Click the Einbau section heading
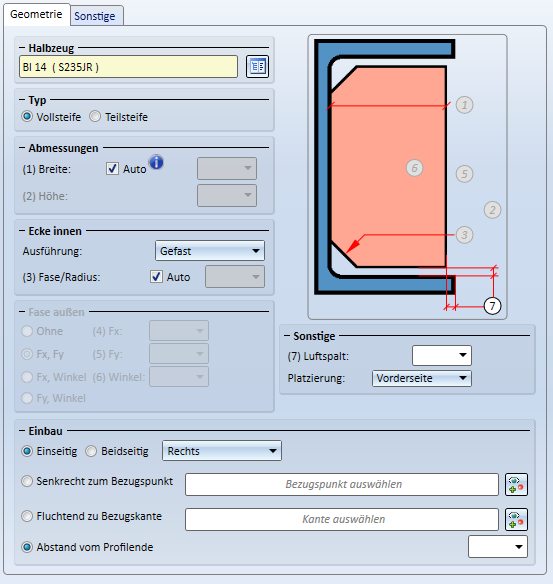This screenshot has height=584, width=553. [x=45, y=431]
